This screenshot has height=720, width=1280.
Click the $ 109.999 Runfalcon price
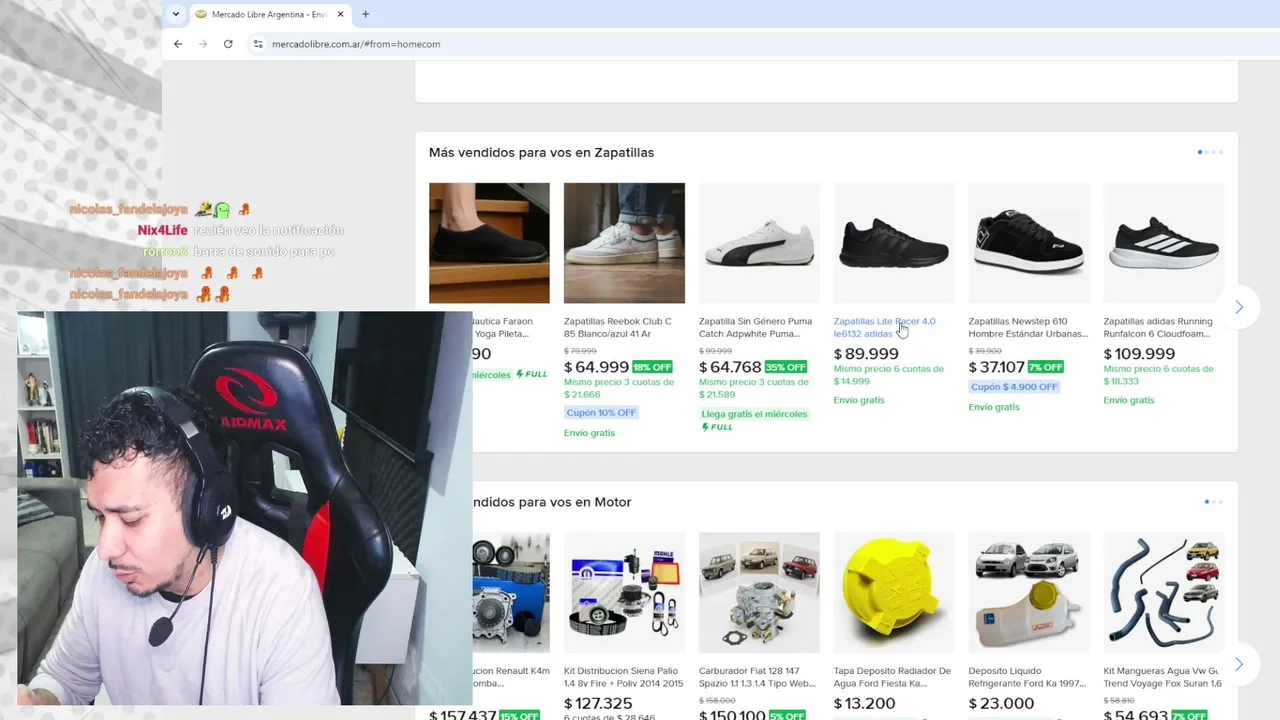click(x=1140, y=354)
